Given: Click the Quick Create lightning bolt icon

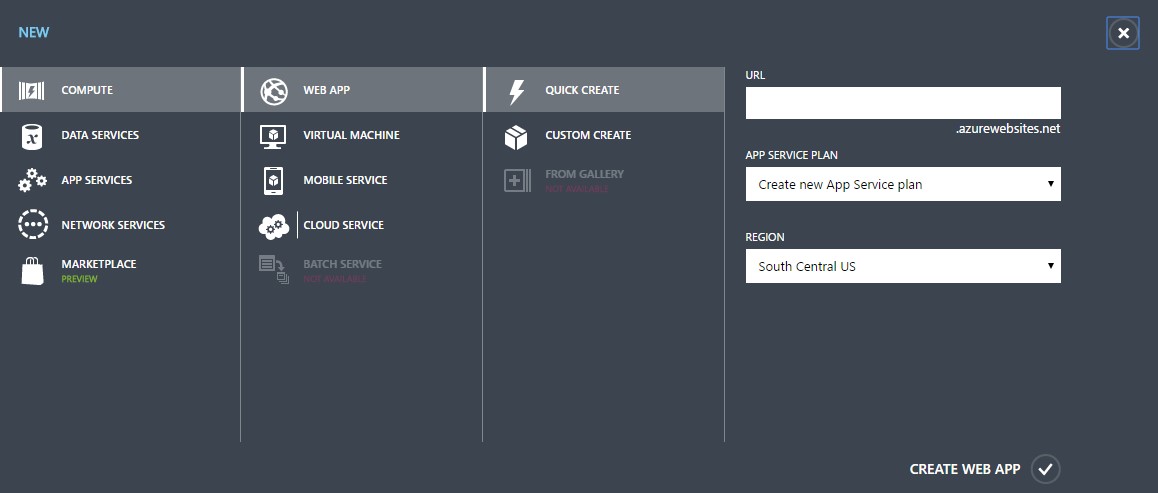Looking at the screenshot, I should pyautogui.click(x=516, y=91).
